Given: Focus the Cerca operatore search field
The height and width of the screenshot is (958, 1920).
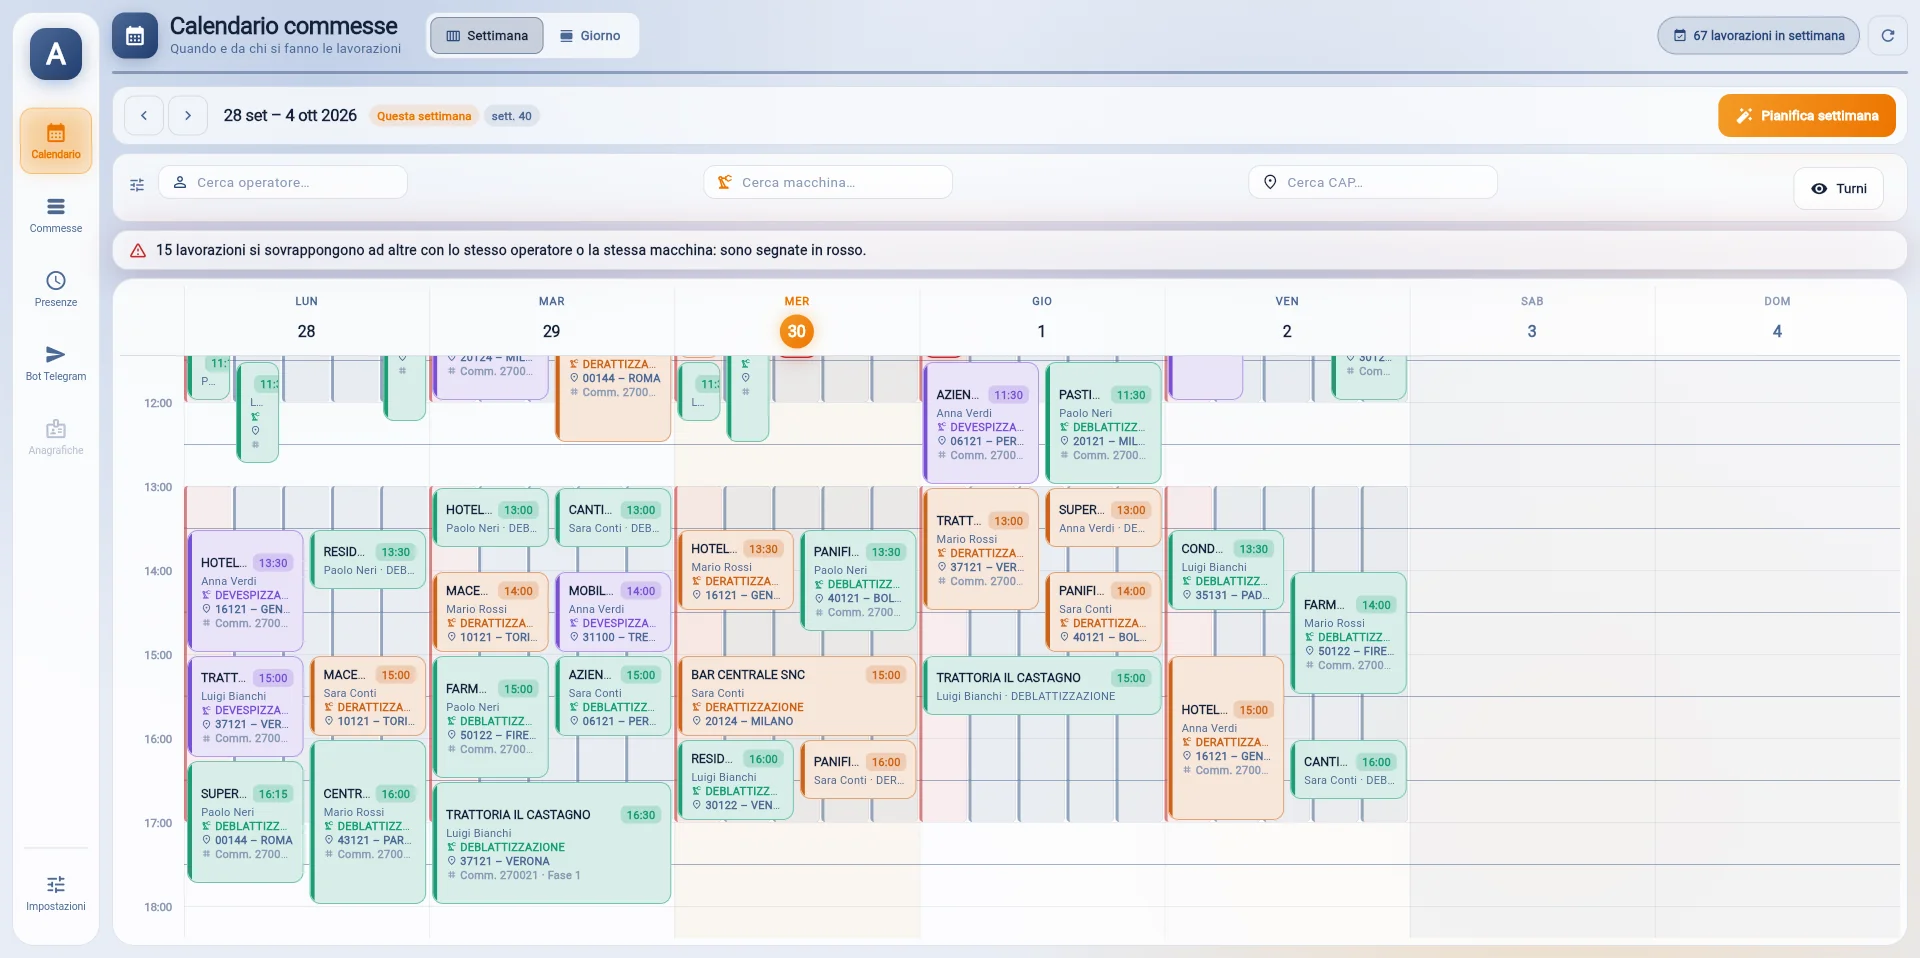Looking at the screenshot, I should click(283, 183).
